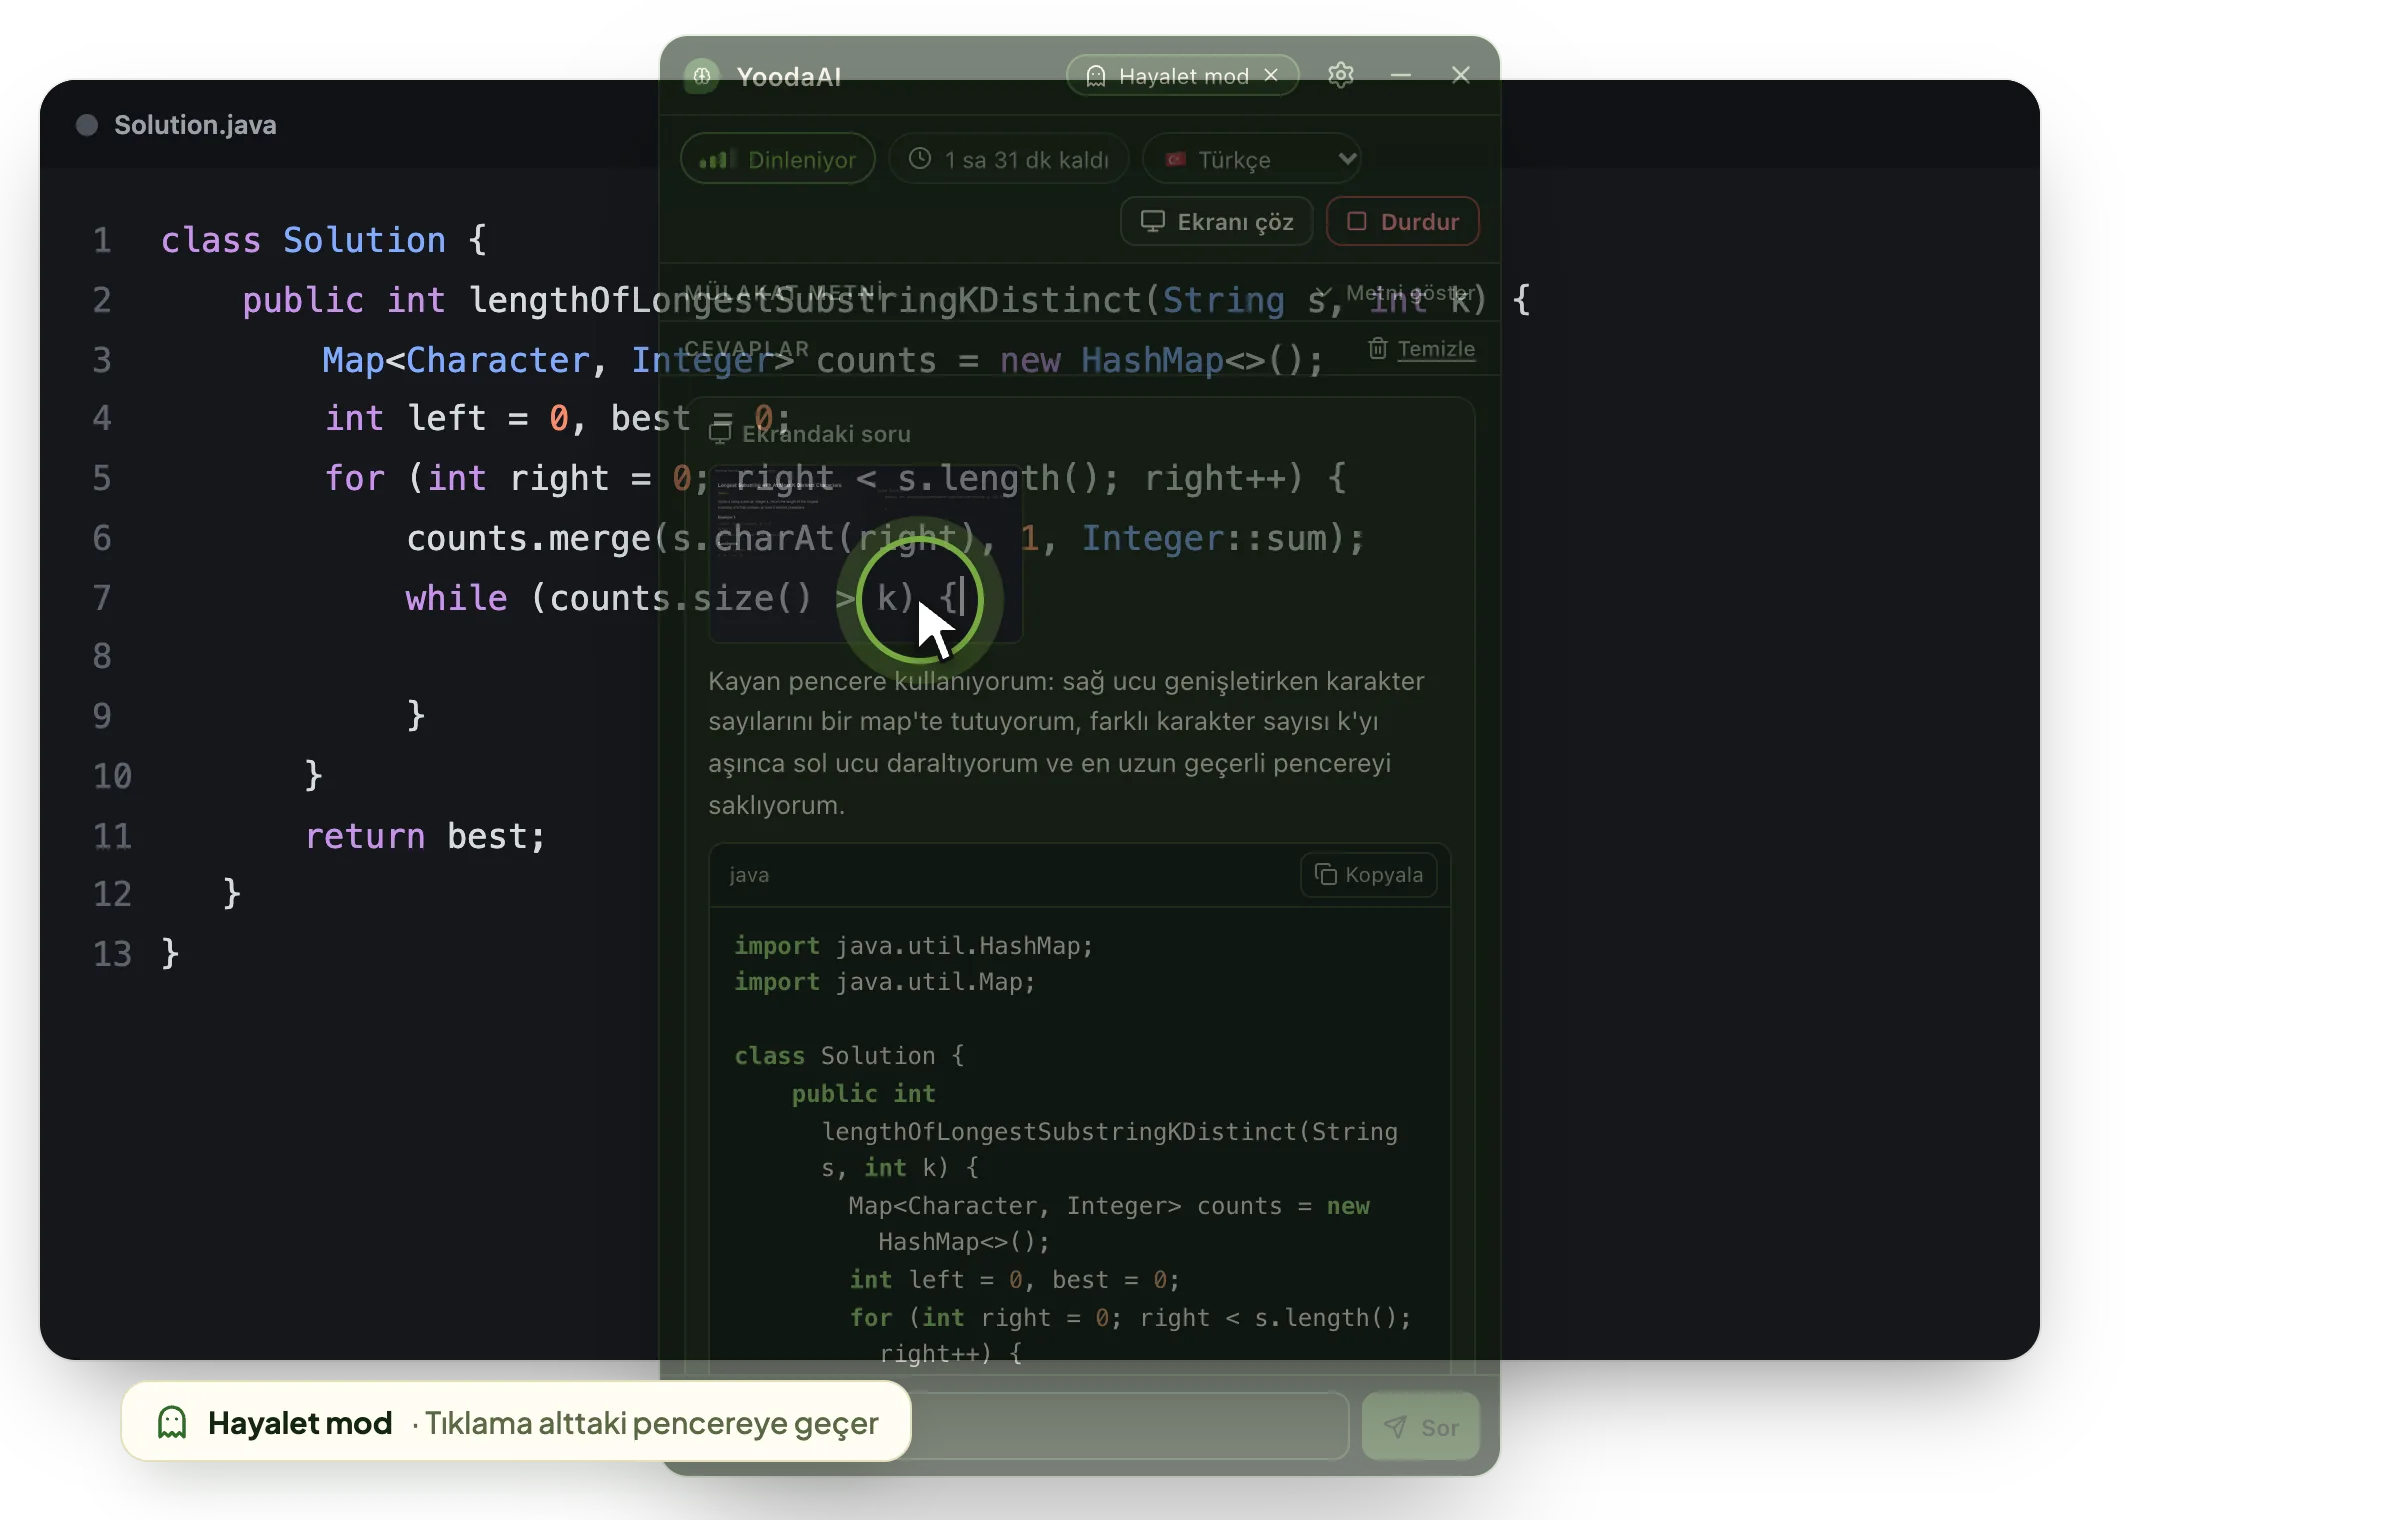
Task: Click the Ekranı çöz button
Action: pos(1217,221)
